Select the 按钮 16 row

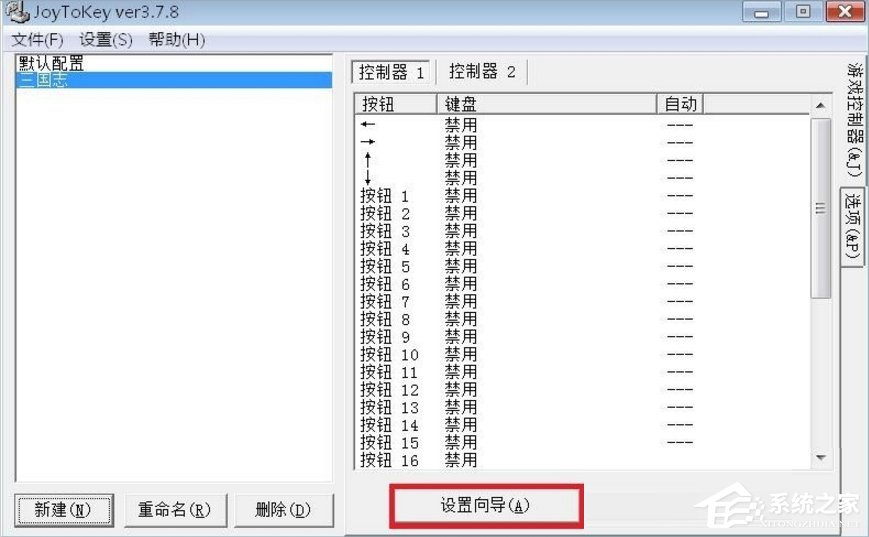(x=582, y=460)
